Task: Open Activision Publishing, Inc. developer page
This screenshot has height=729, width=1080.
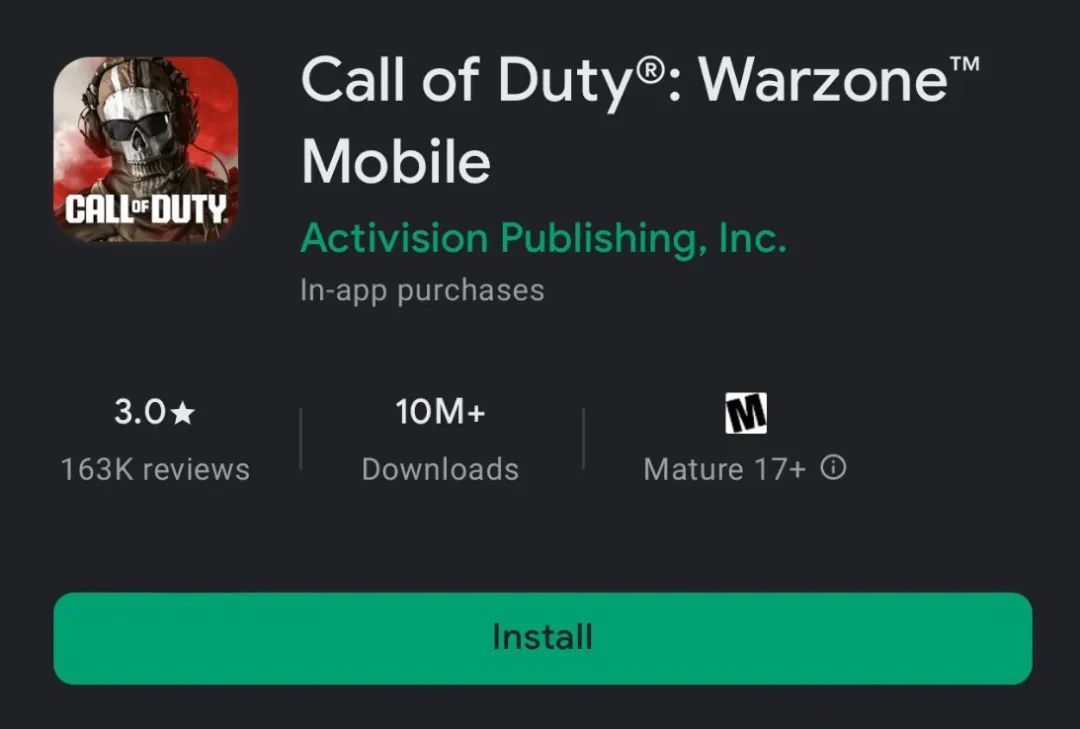Action: (x=543, y=238)
